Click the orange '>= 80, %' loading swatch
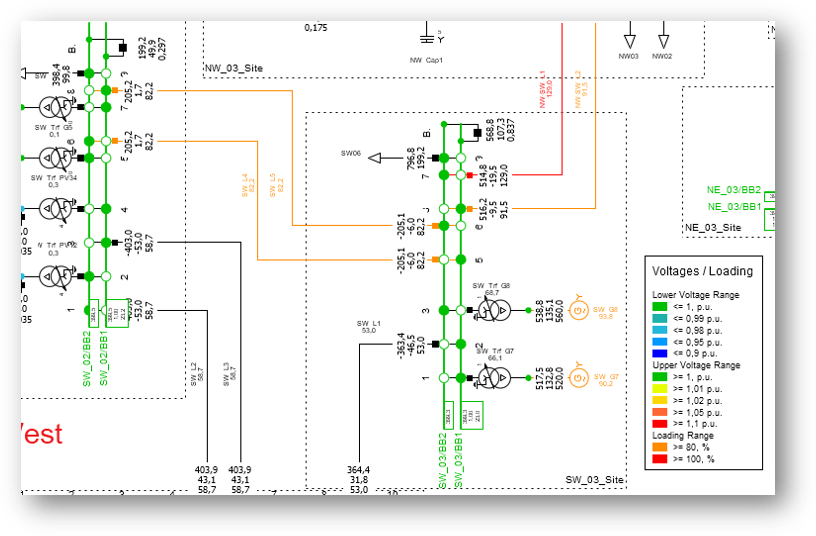The height and width of the screenshot is (536, 816). [659, 448]
